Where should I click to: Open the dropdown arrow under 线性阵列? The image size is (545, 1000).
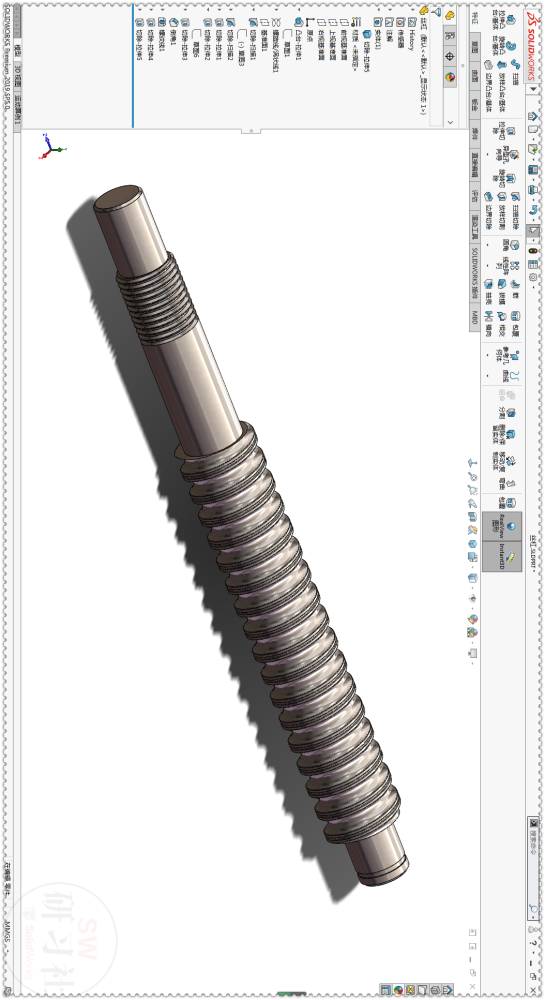488,266
